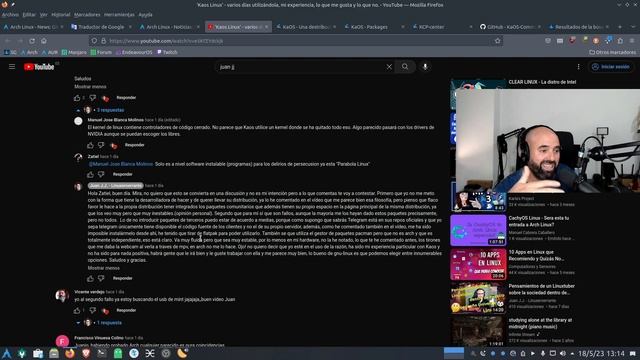Viewport: 640px width, 360px height.
Task: Show hidden system tray icons arrow
Action: tap(572, 353)
